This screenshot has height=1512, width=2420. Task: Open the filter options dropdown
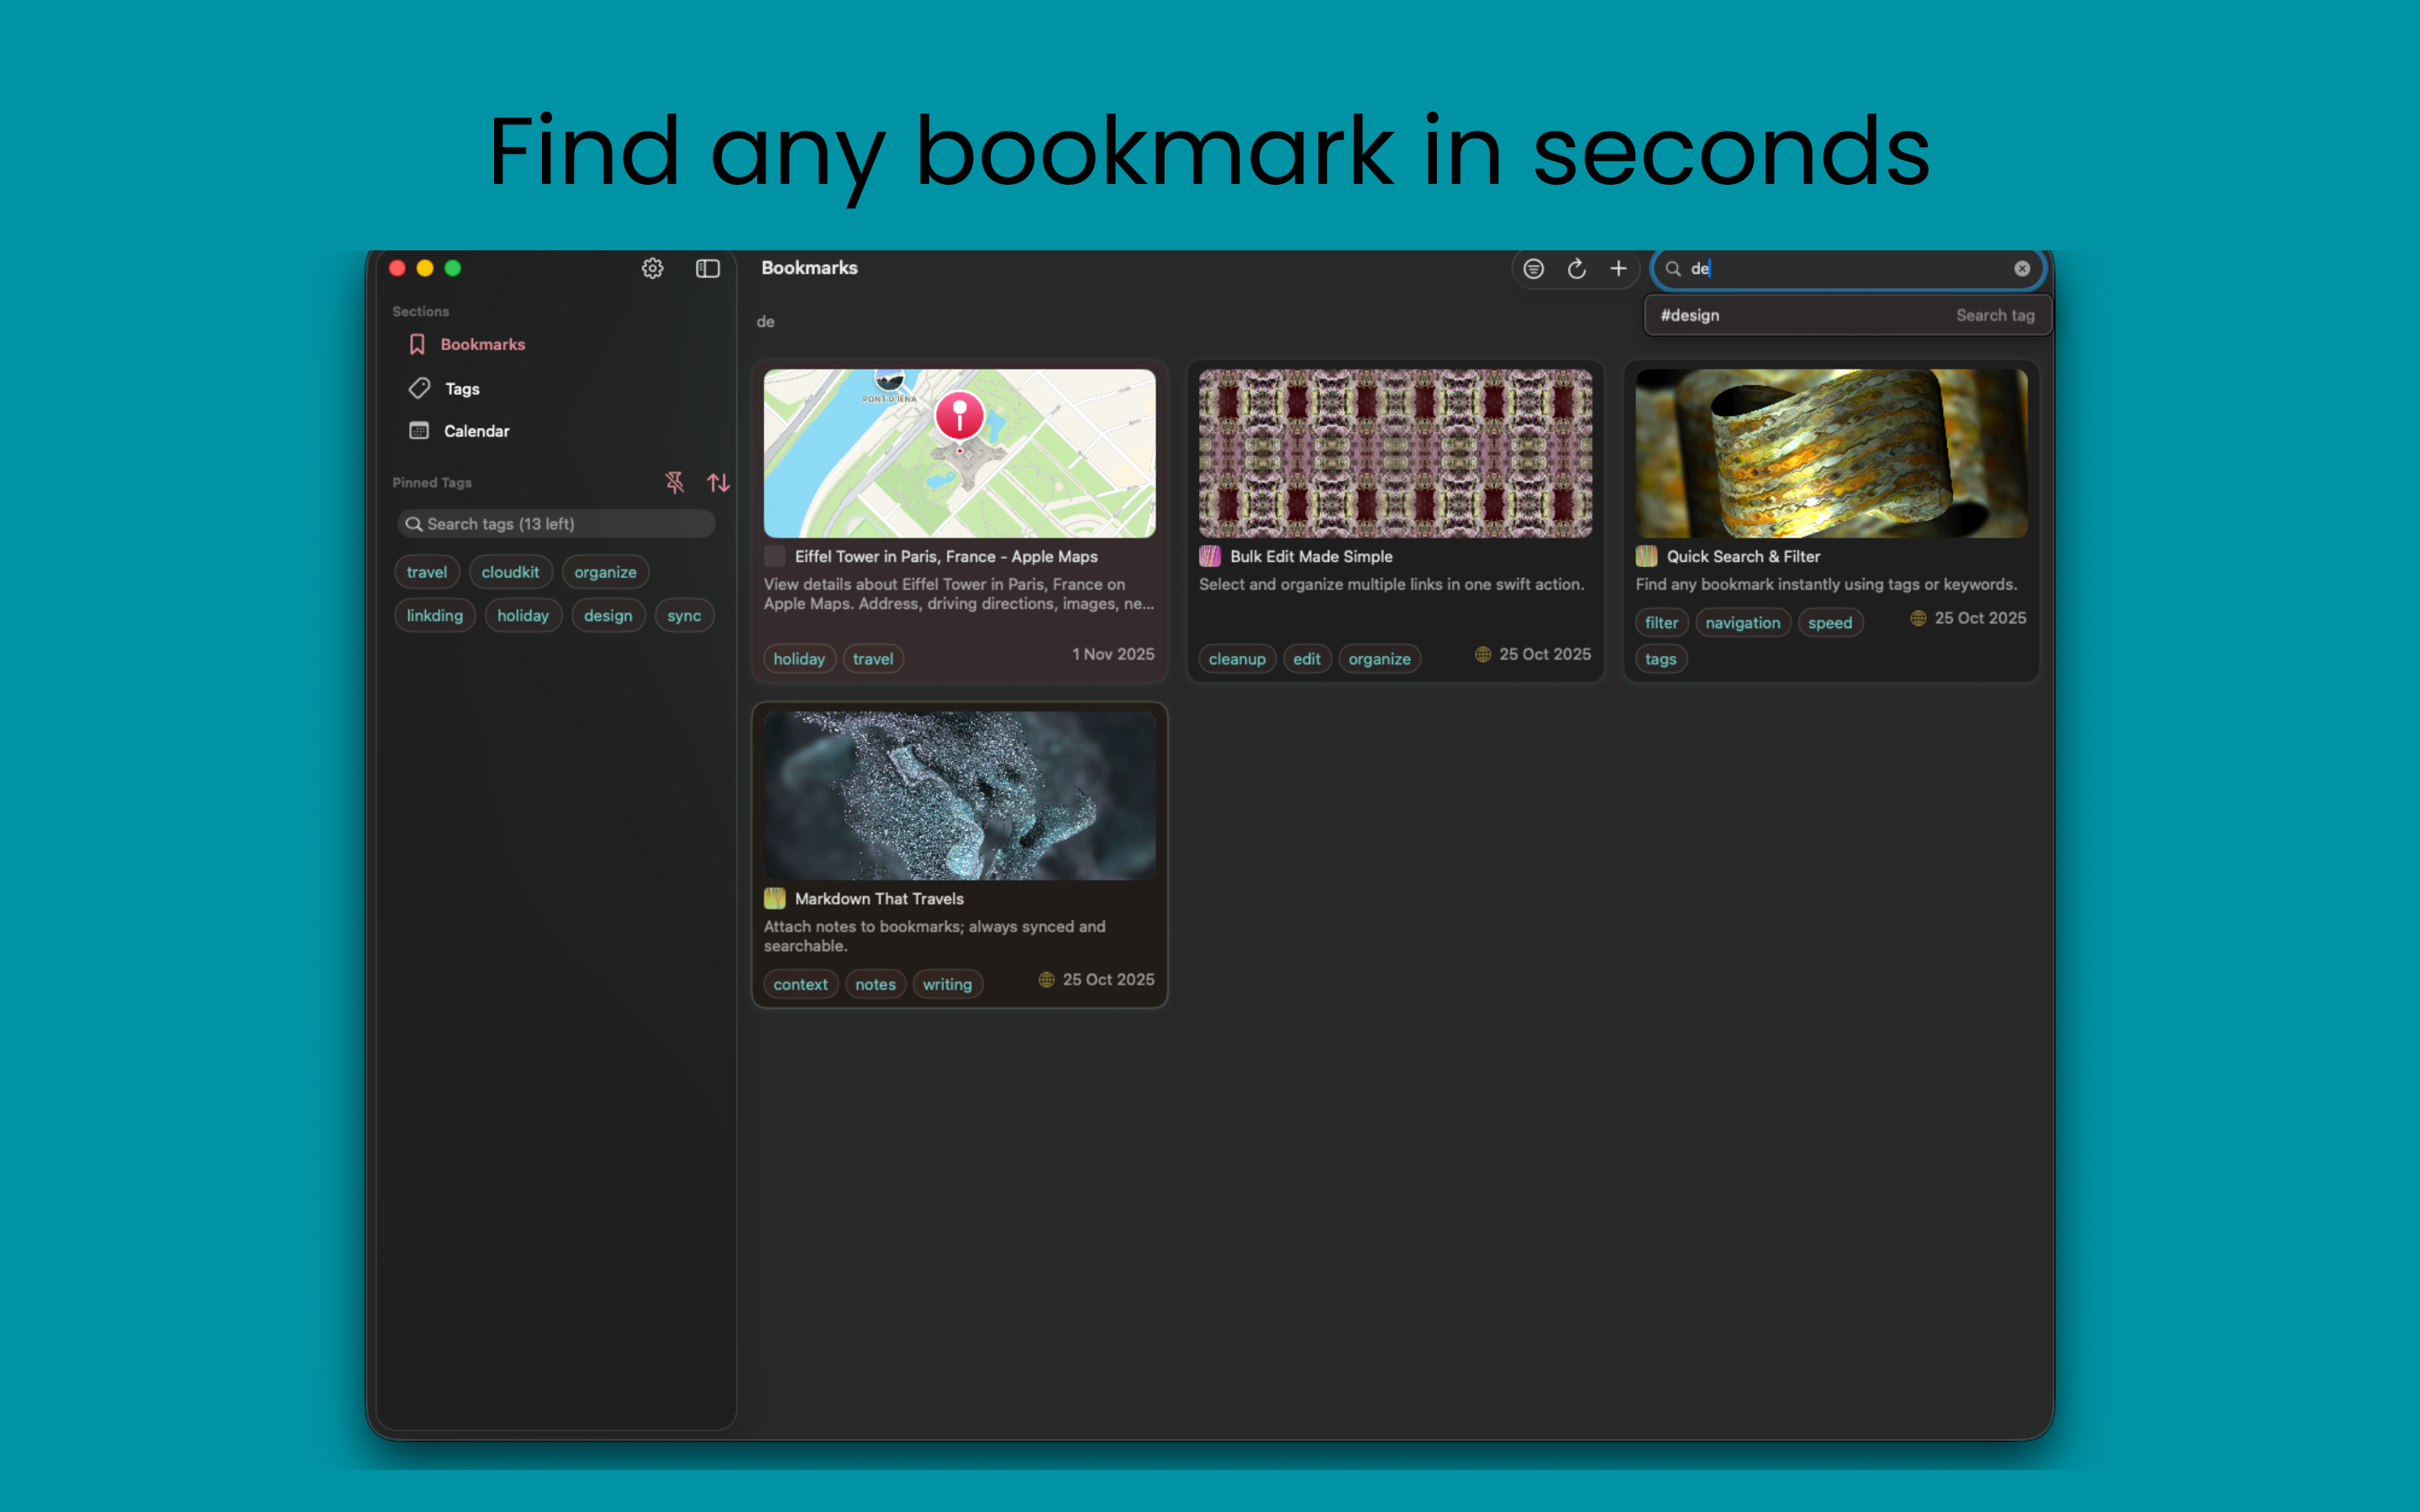[x=1534, y=268]
